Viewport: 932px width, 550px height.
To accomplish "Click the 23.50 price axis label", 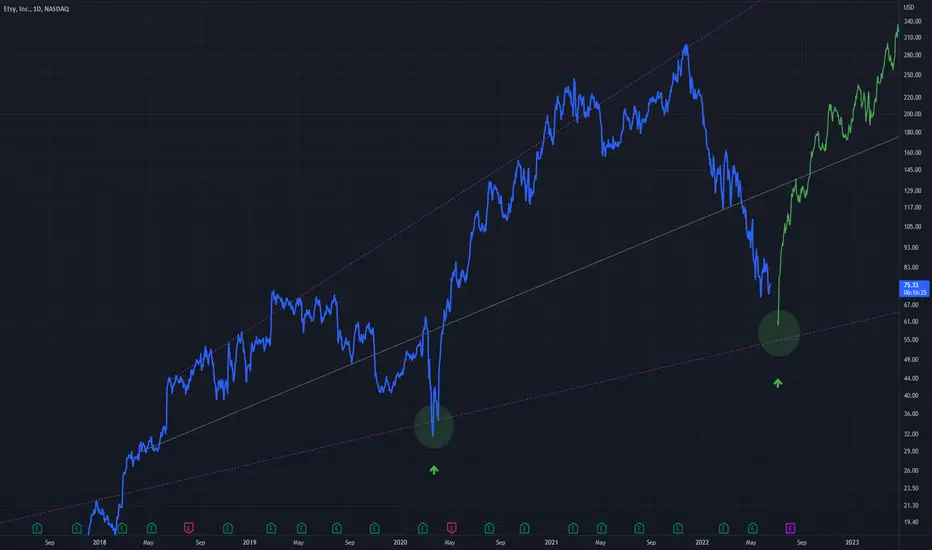I will [x=911, y=488].
